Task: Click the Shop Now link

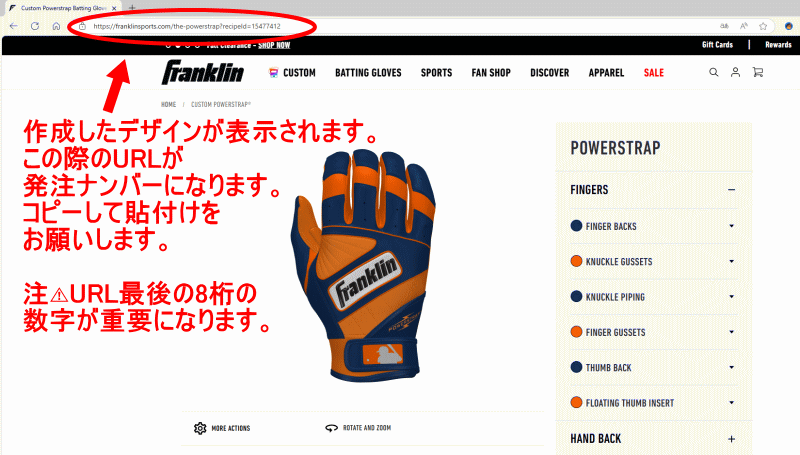Action: 274,45
